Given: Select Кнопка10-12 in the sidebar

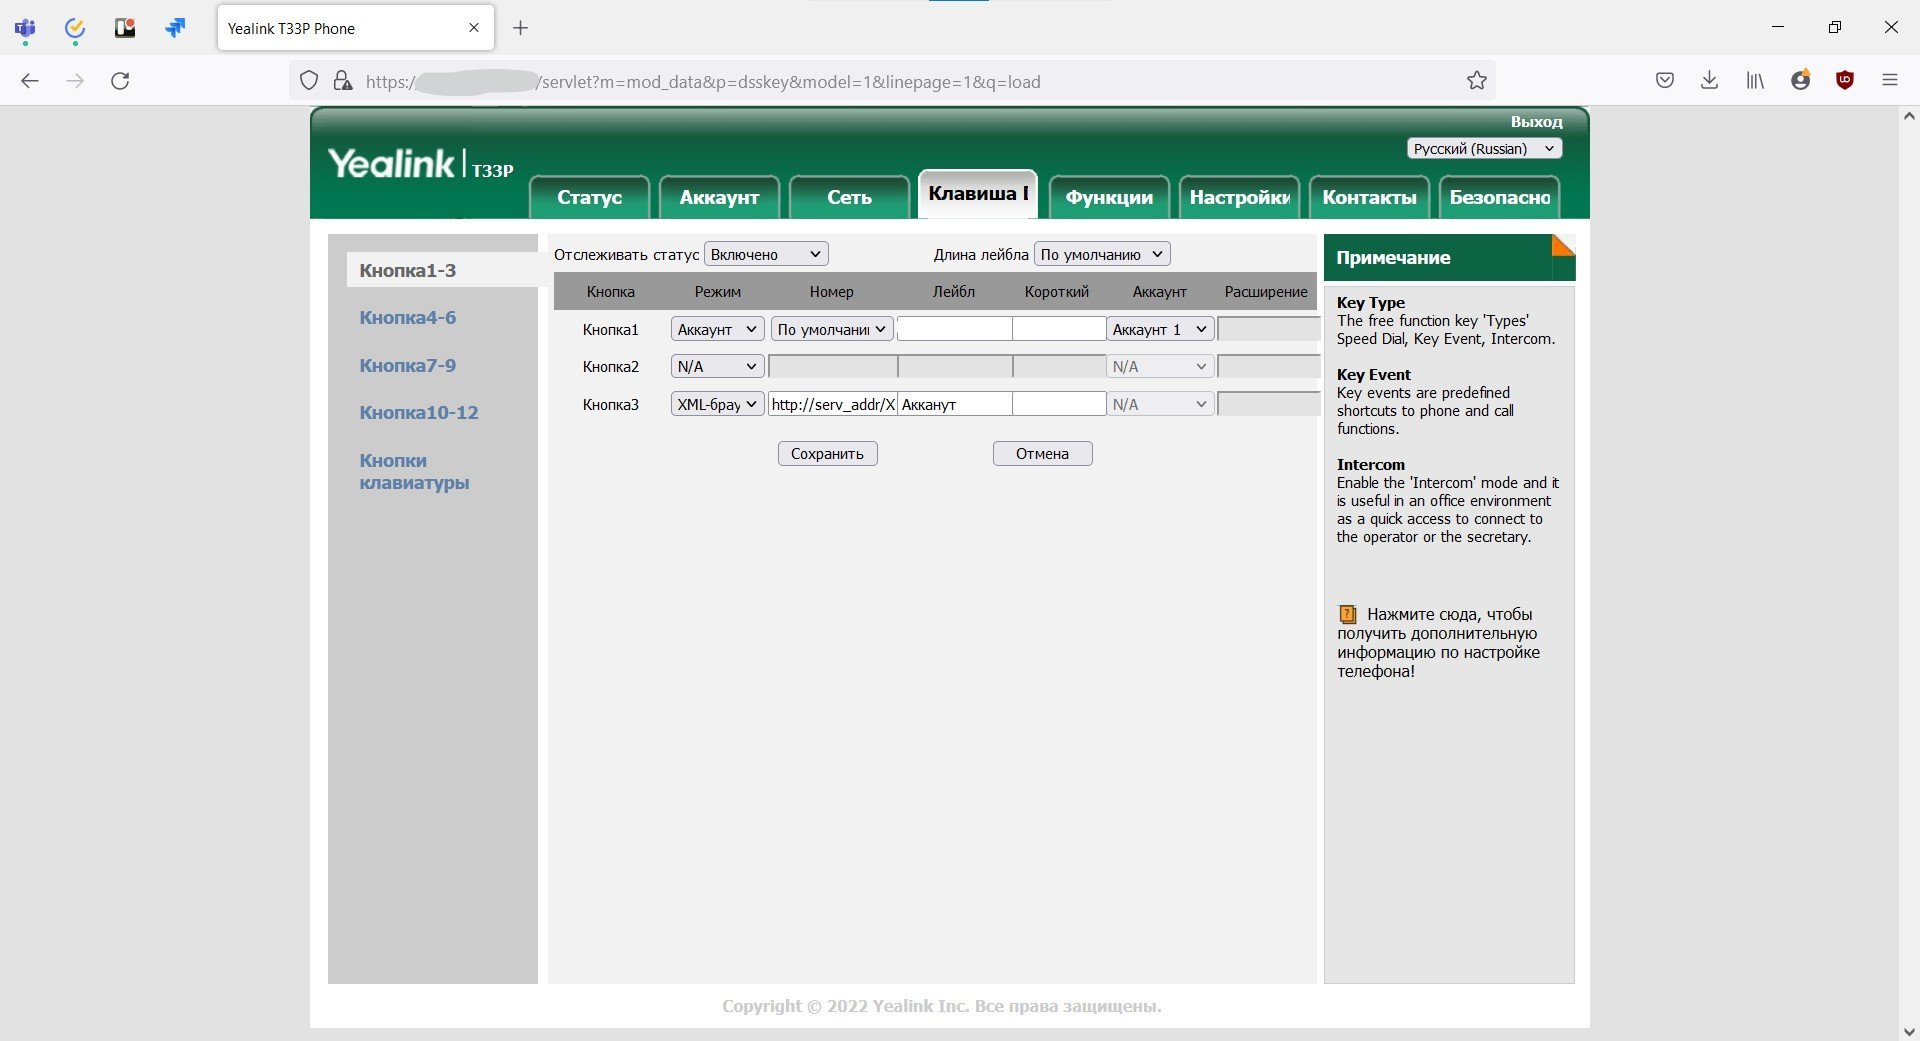Looking at the screenshot, I should 418,412.
